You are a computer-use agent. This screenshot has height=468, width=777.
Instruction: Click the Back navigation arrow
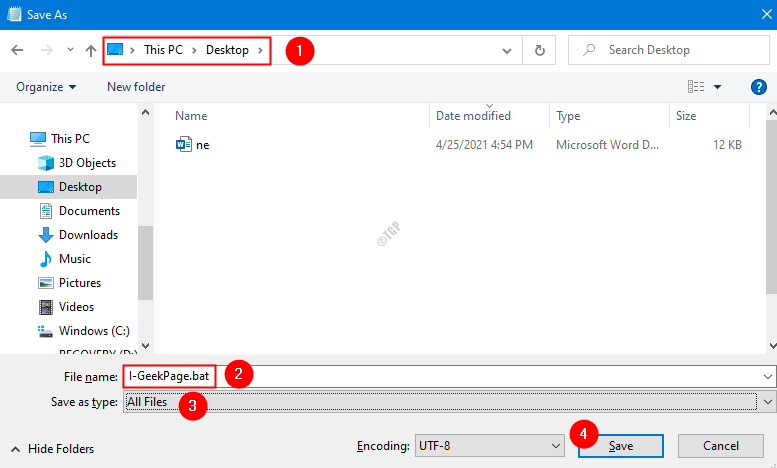[17, 50]
